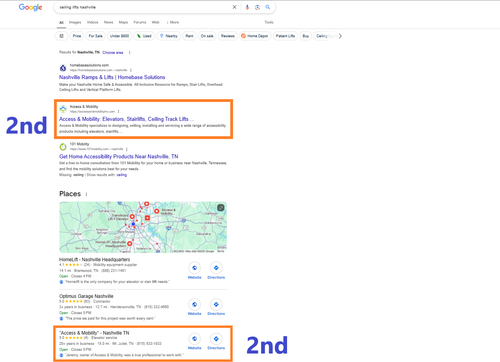The height and width of the screenshot is (362, 500).
Task: Expand the map in the Places section
Action: [221, 208]
